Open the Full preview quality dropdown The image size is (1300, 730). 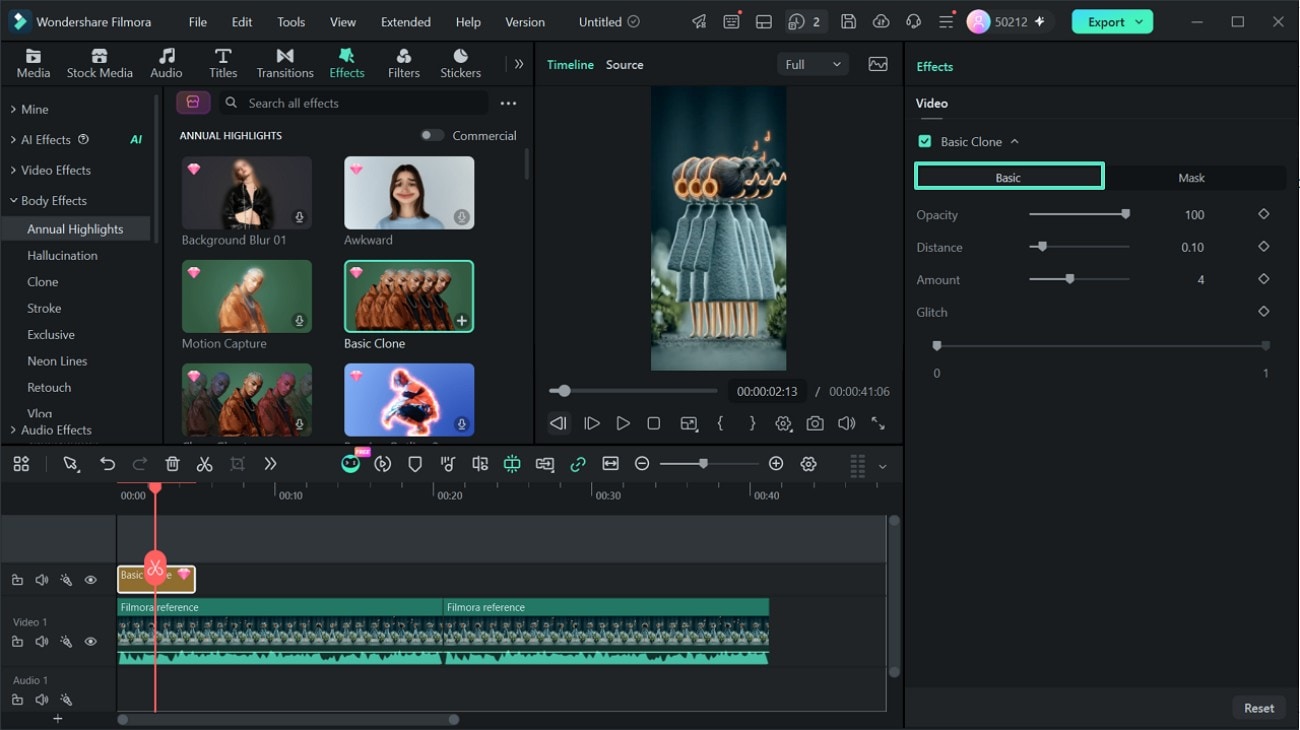pyautogui.click(x=813, y=64)
